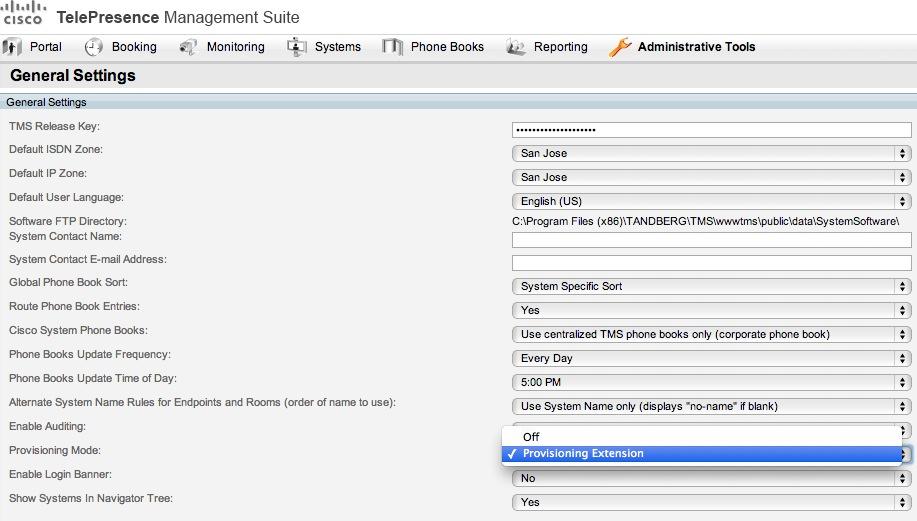This screenshot has width=917, height=521.
Task: Open the Phone Books Update Time dropdown
Action: [711, 382]
